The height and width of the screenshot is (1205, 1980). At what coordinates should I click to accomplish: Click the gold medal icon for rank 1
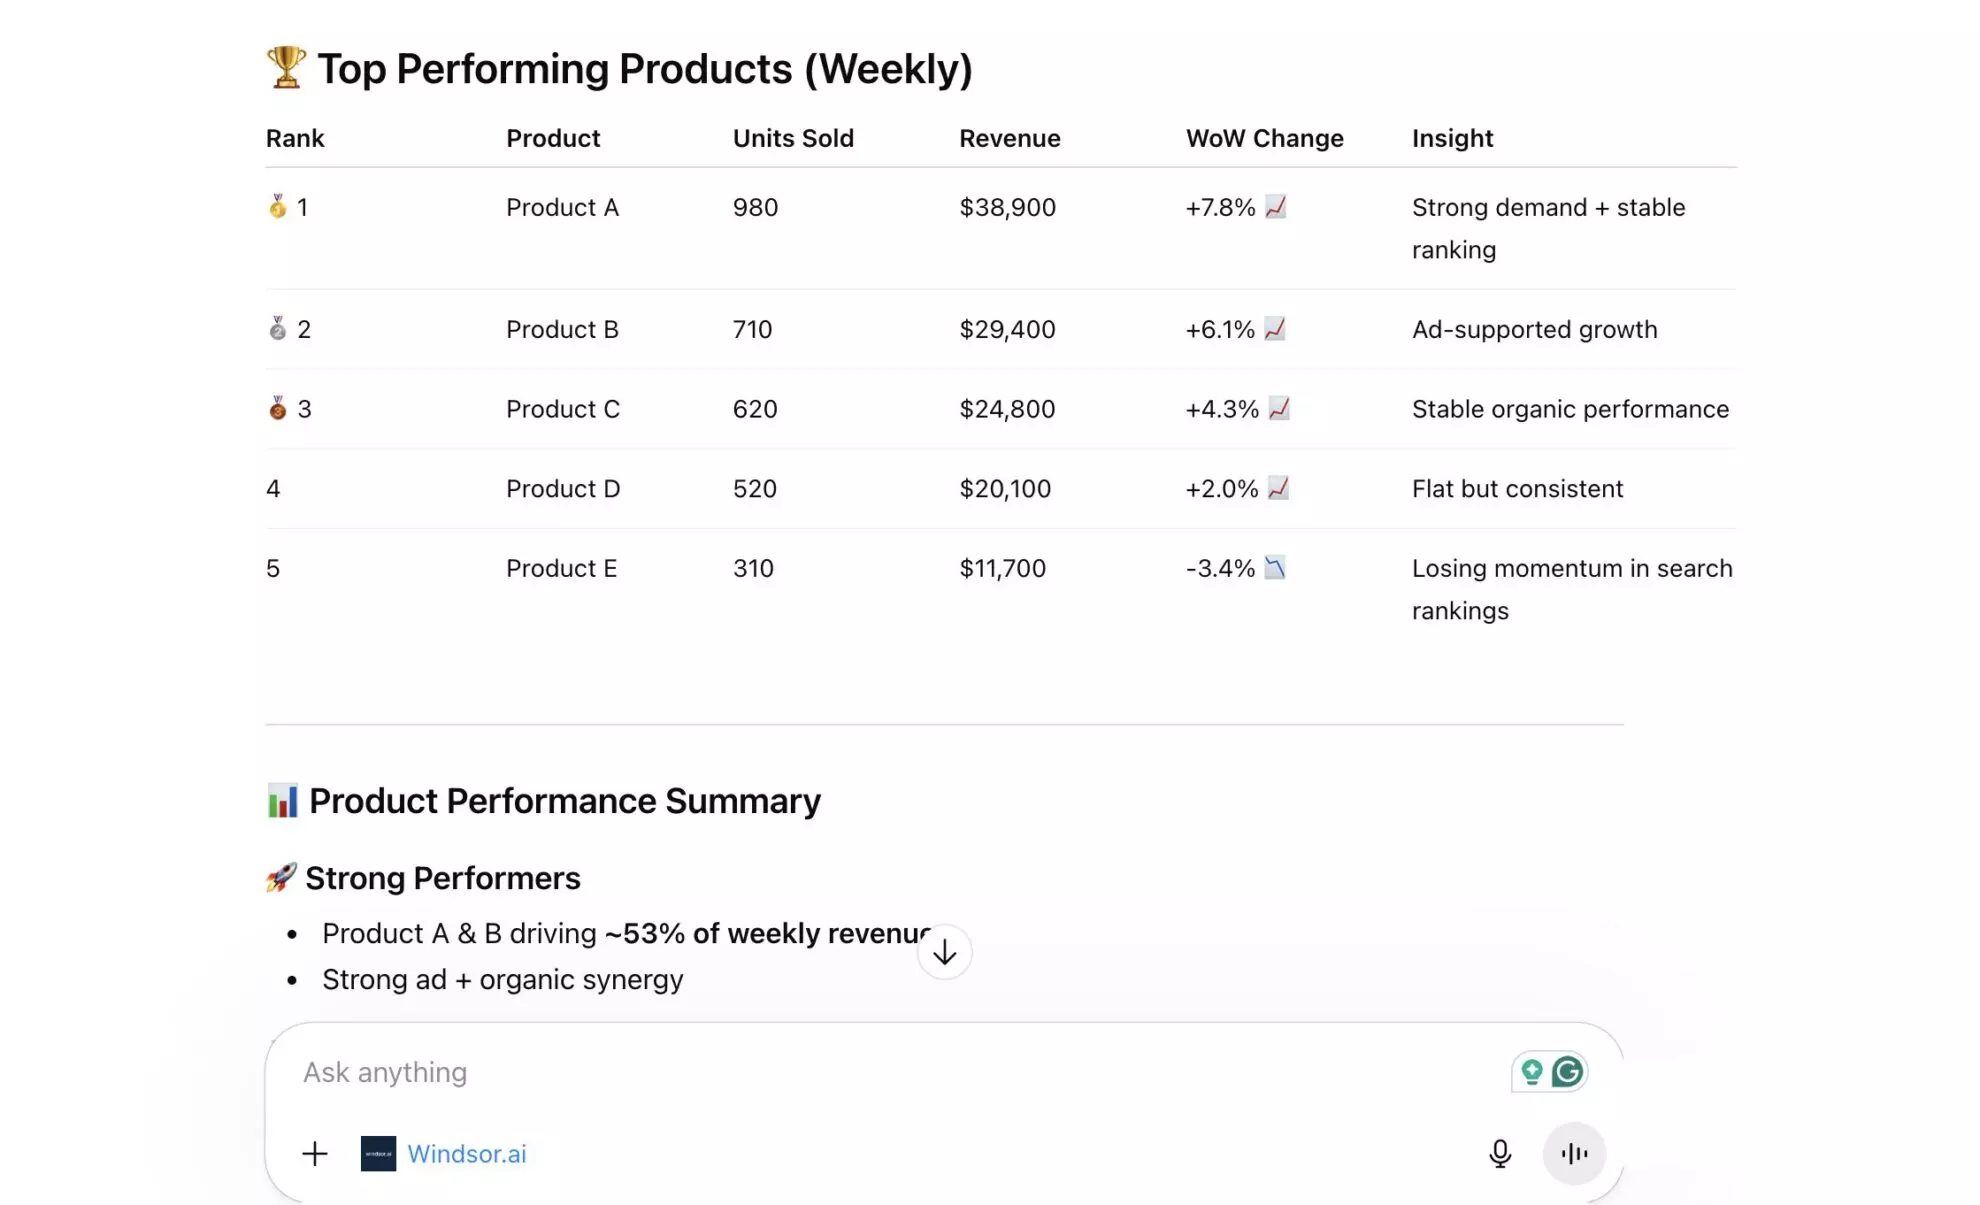click(278, 207)
